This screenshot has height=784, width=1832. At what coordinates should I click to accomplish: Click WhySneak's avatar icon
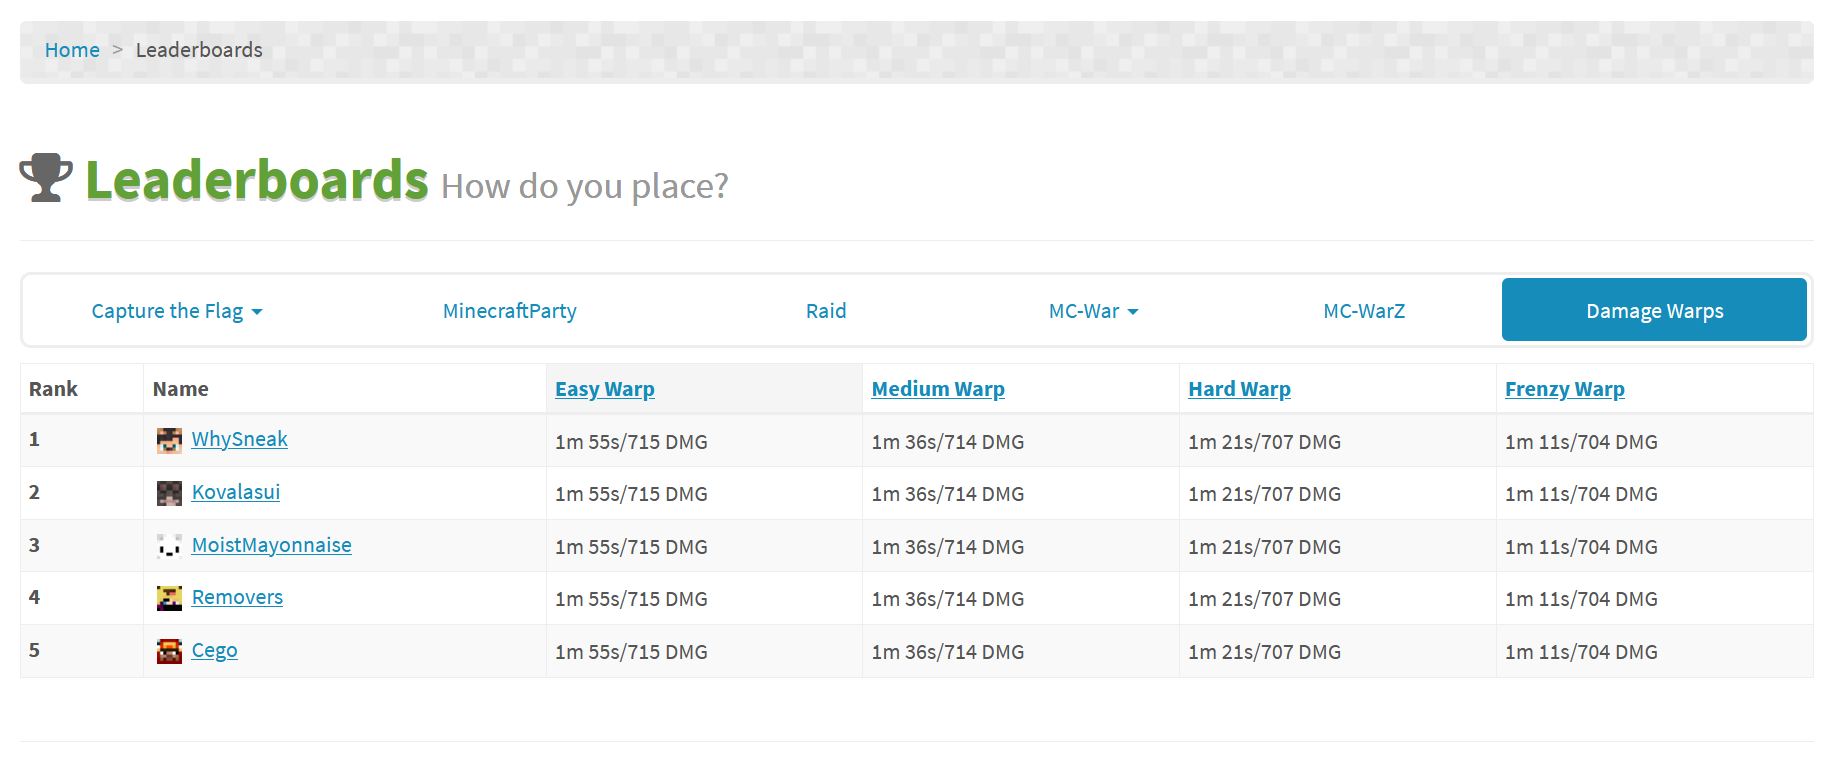(x=169, y=441)
